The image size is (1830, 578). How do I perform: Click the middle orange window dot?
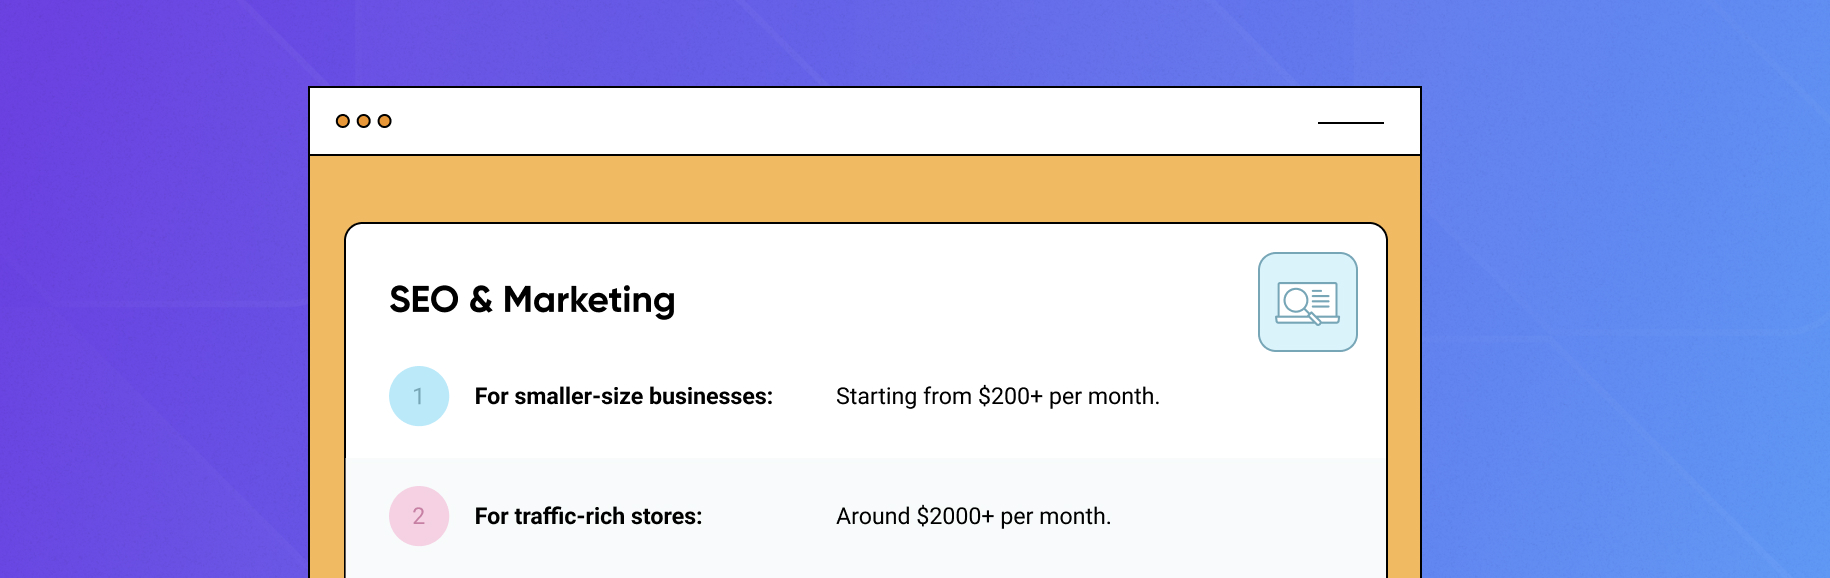point(364,121)
